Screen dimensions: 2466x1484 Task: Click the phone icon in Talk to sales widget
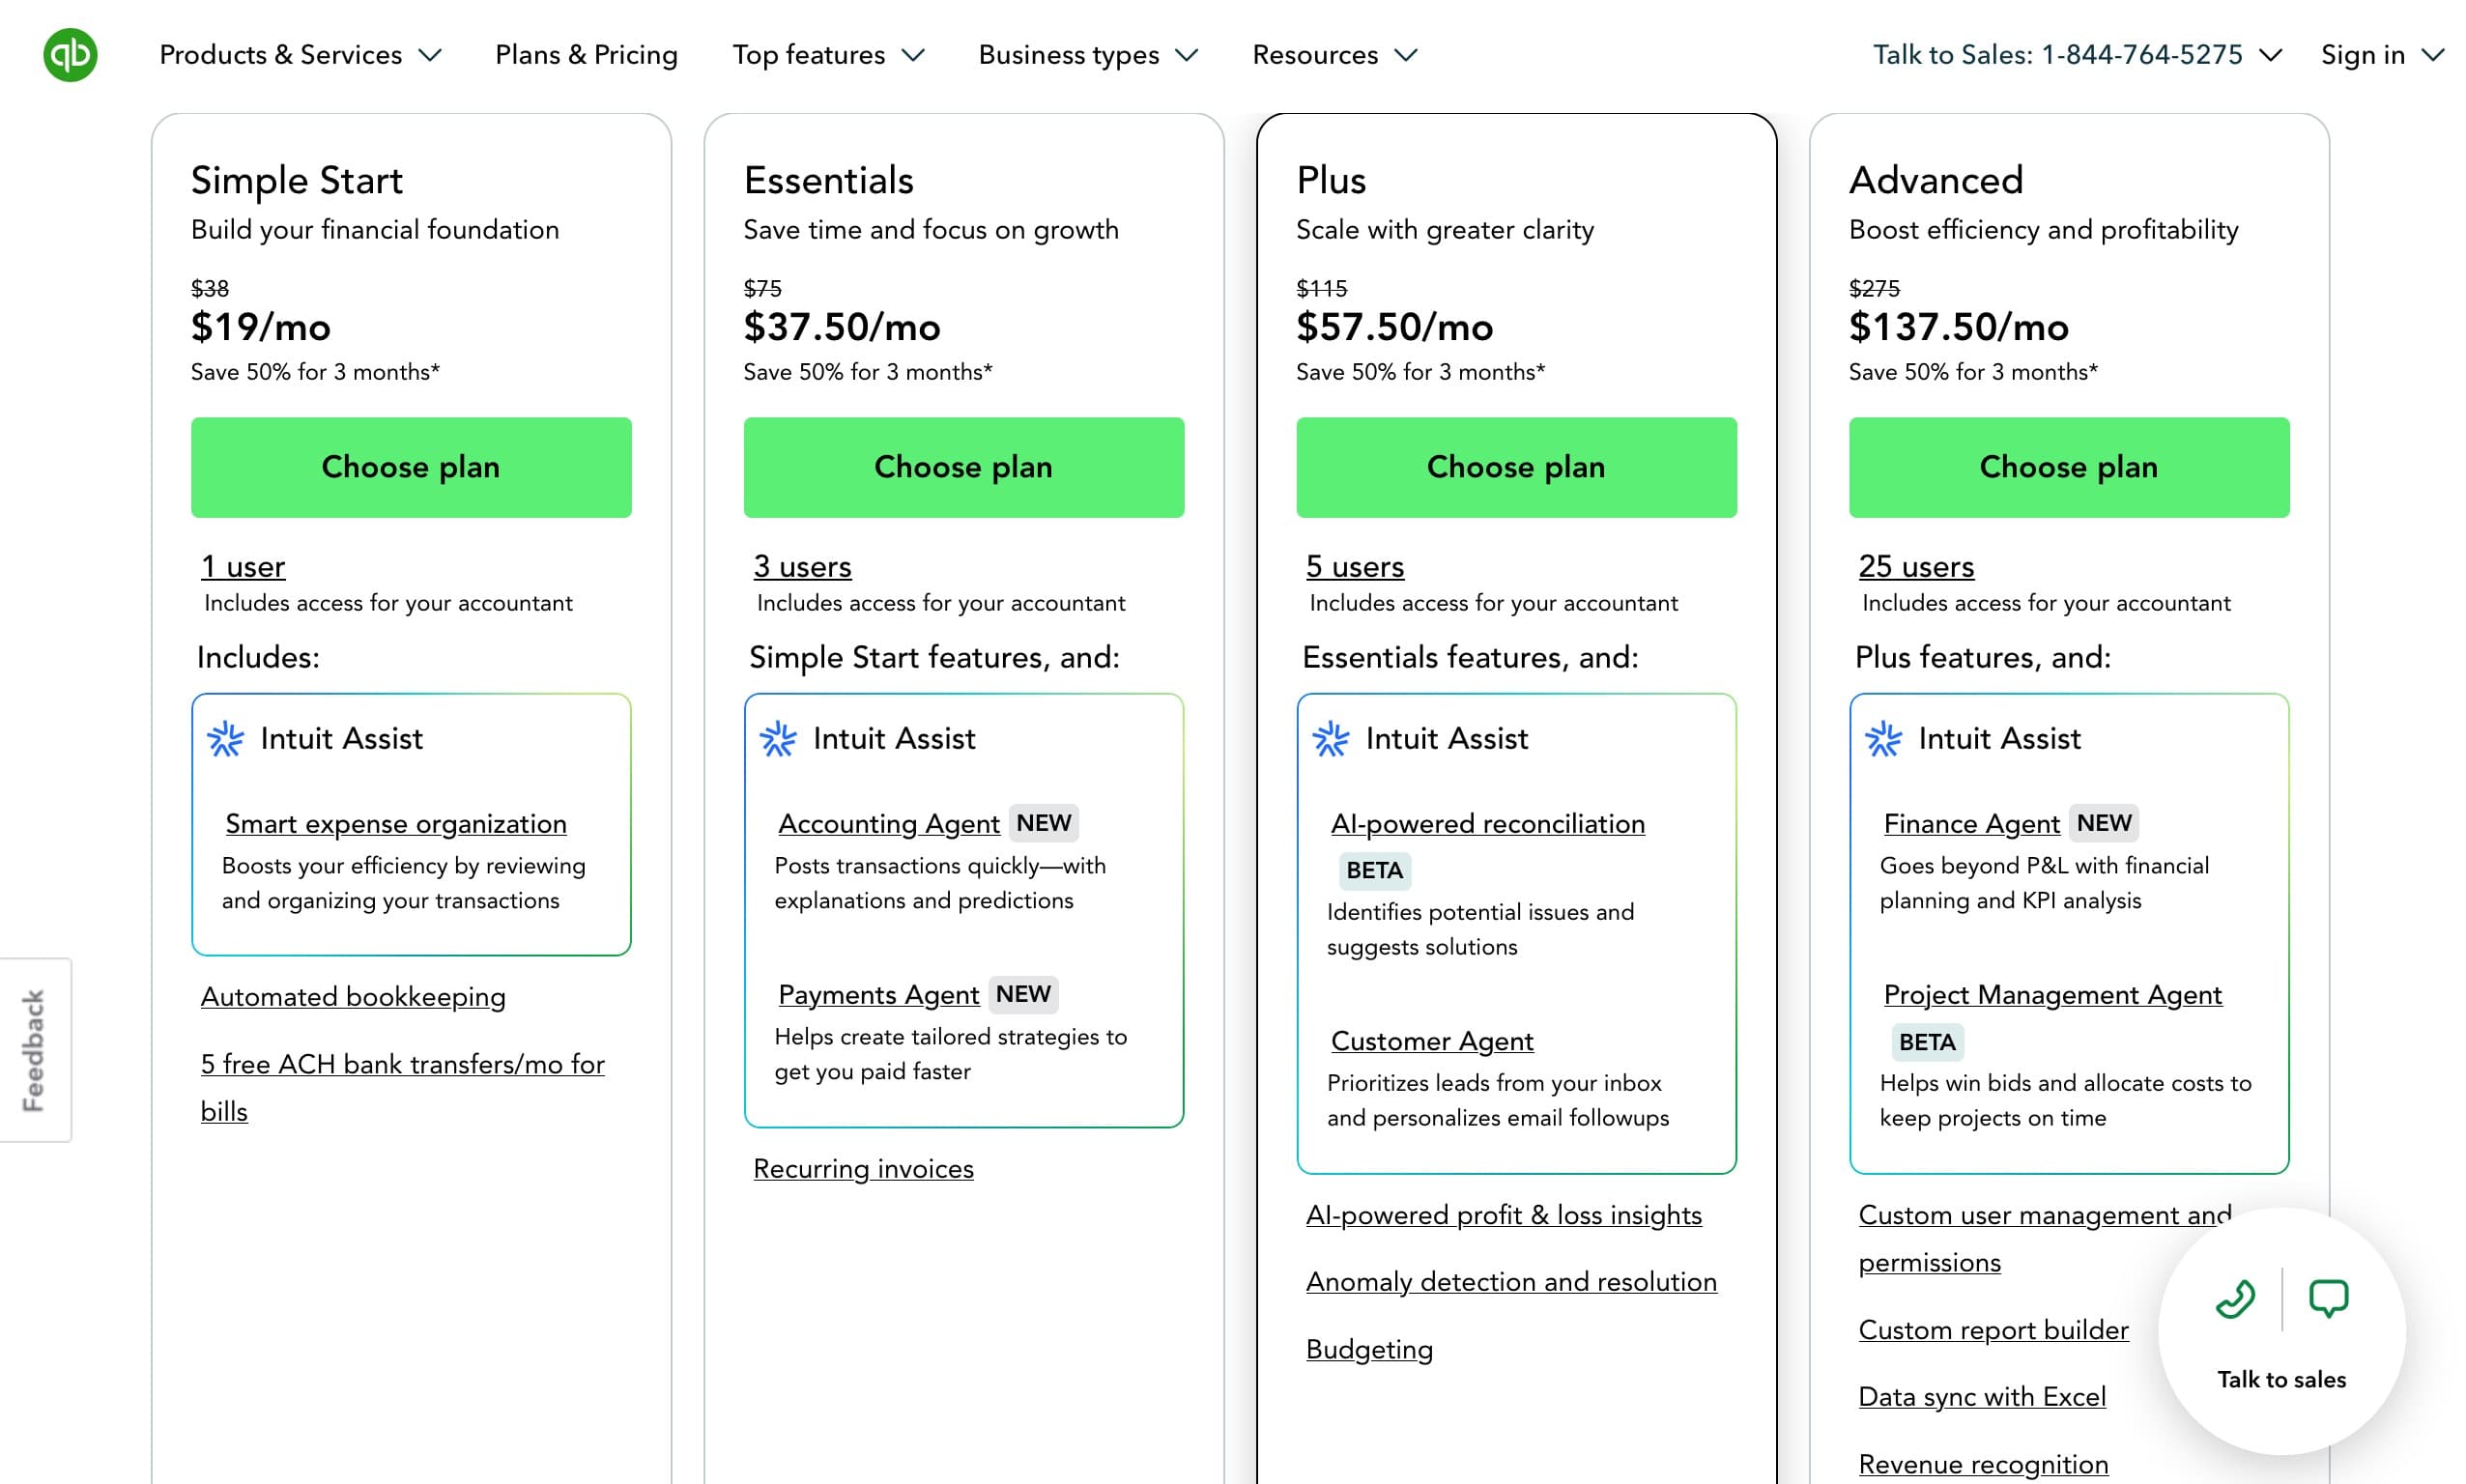click(x=2235, y=1298)
